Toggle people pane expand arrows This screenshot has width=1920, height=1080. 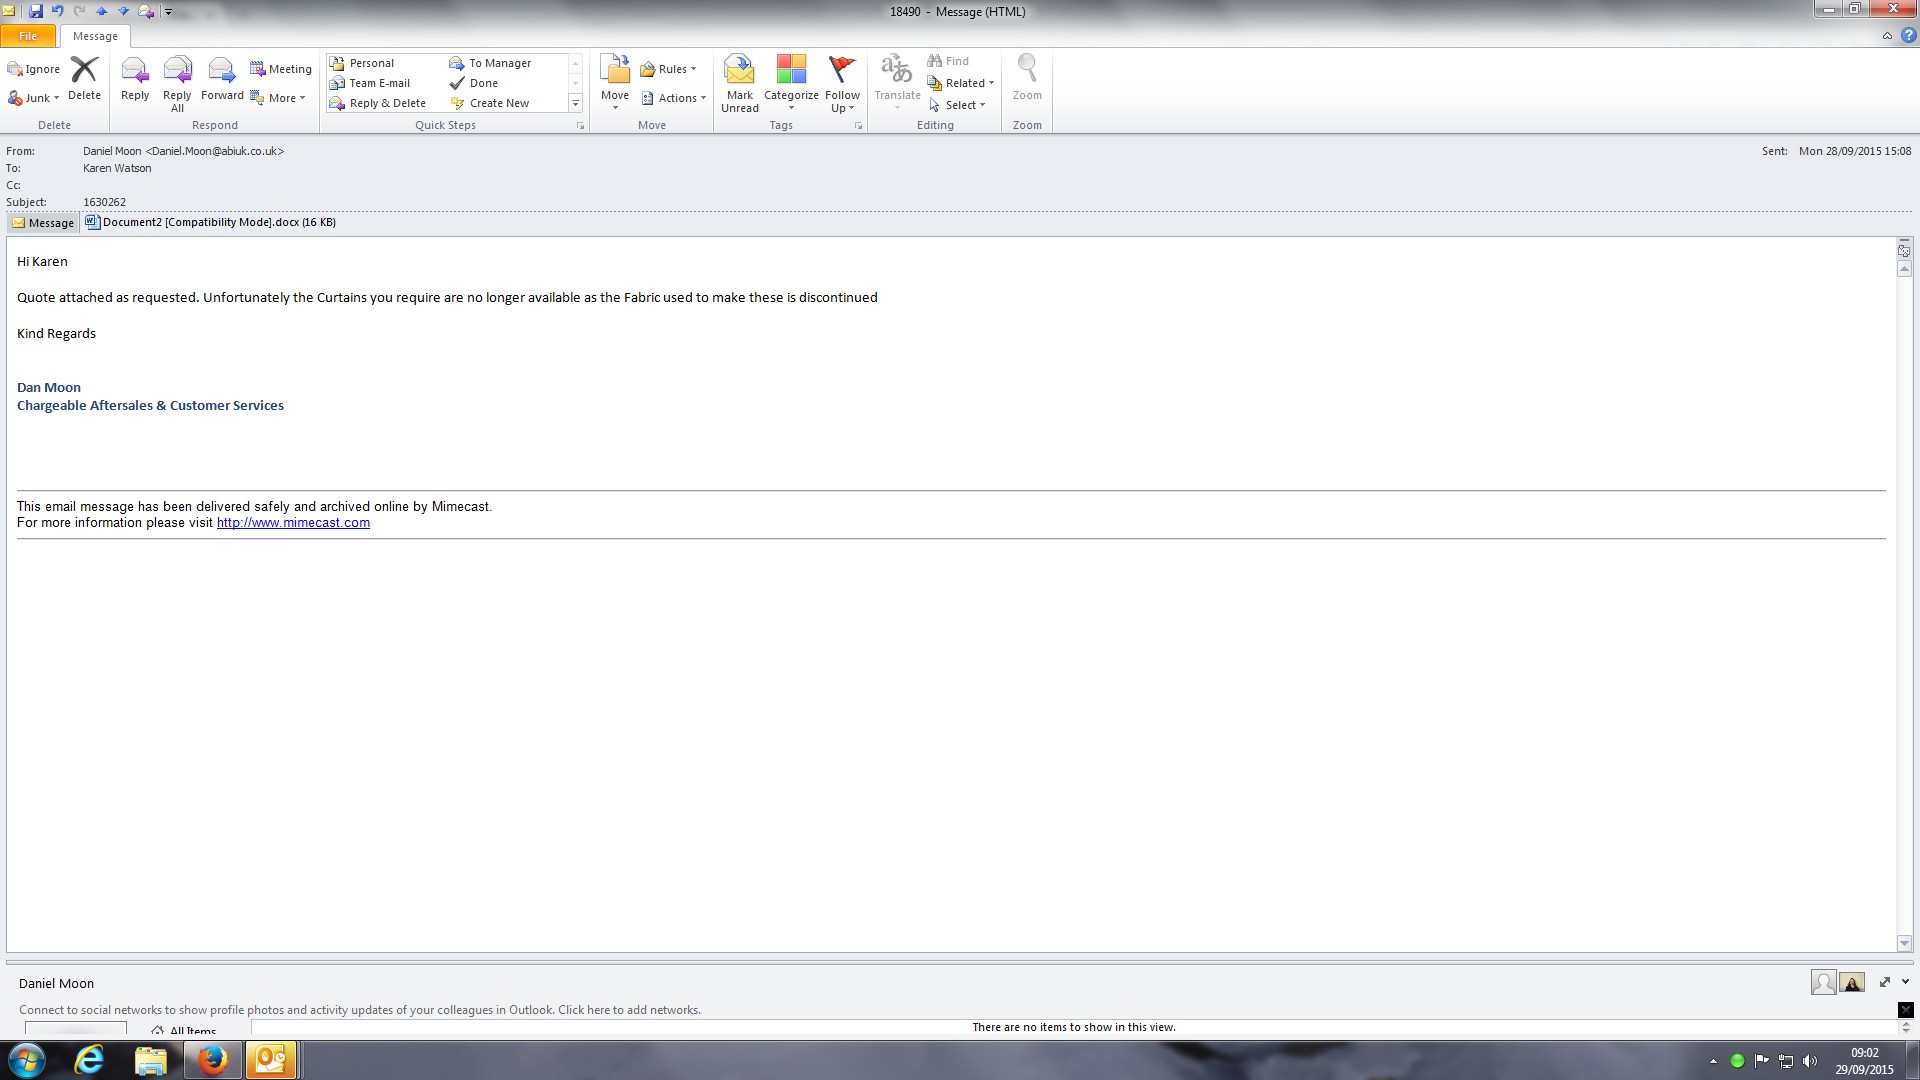[x=1885, y=982]
